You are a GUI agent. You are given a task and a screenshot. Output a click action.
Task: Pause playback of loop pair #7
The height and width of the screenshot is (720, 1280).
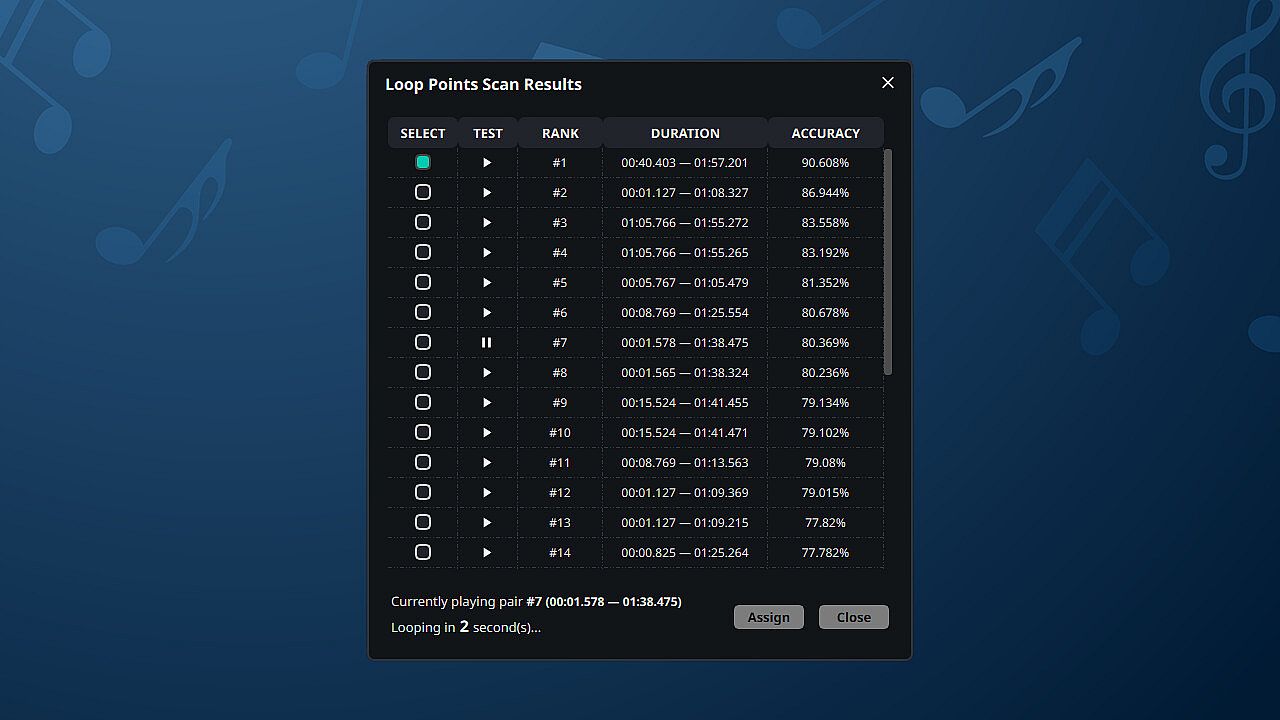pyautogui.click(x=487, y=342)
